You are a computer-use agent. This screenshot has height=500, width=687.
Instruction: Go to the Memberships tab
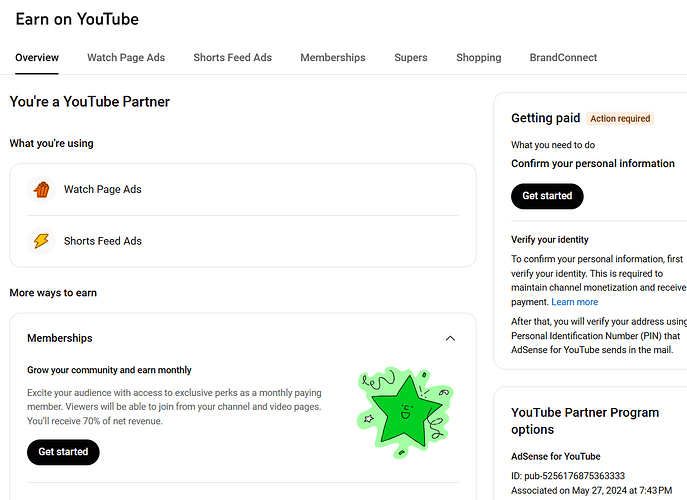(x=332, y=58)
